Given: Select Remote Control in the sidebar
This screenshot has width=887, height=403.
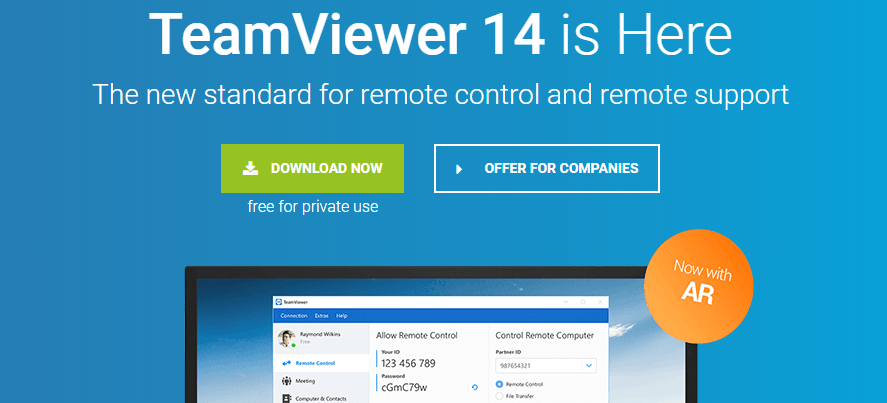Looking at the screenshot, I should click(321, 363).
